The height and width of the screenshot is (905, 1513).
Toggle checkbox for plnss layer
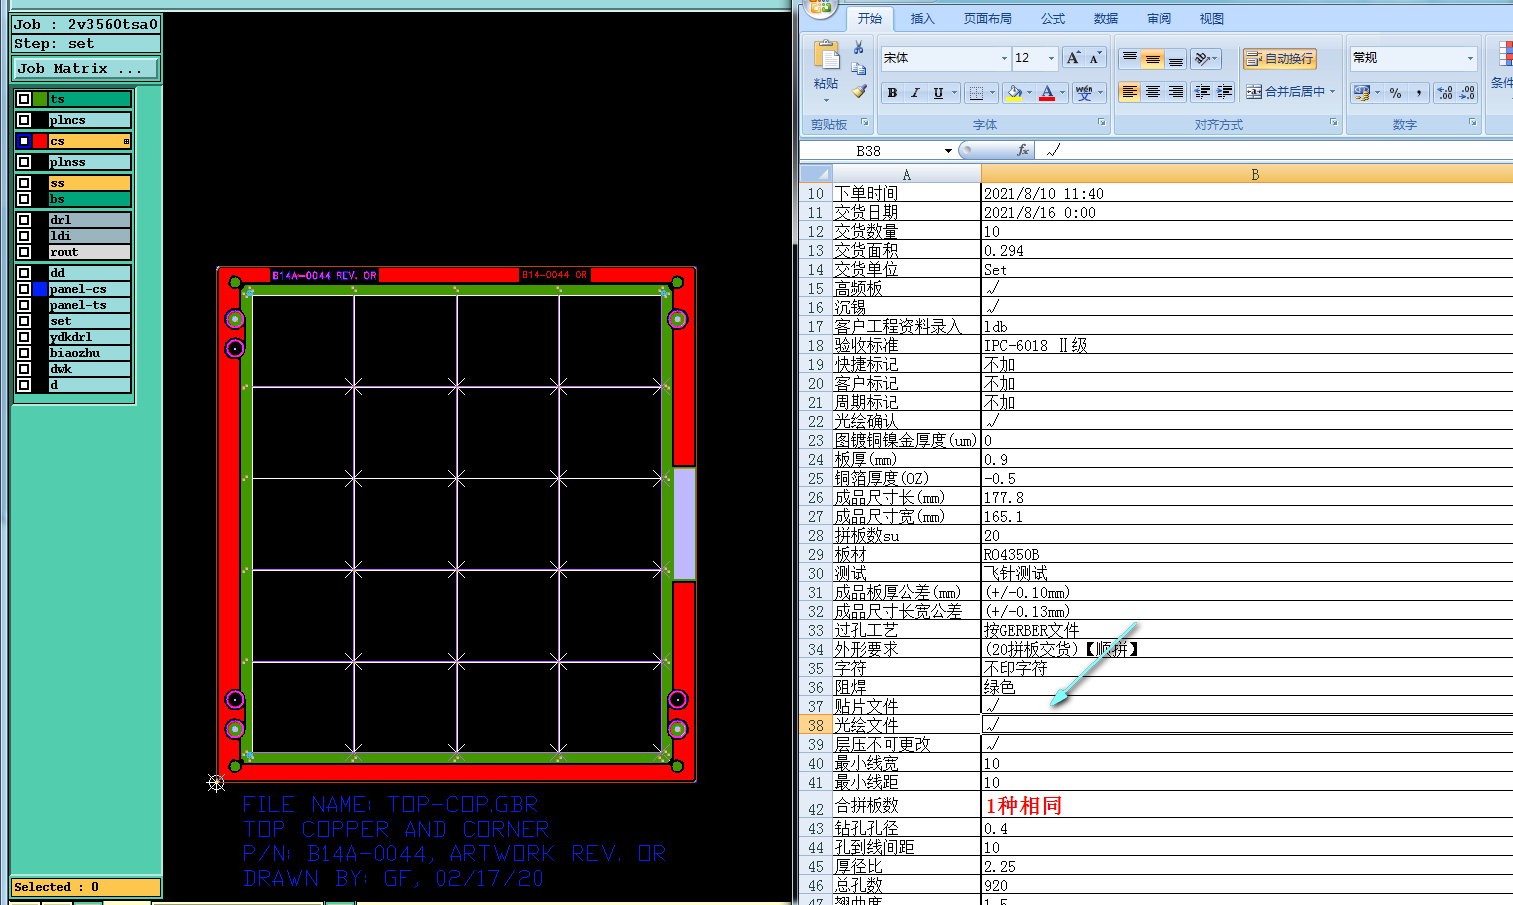[x=24, y=162]
